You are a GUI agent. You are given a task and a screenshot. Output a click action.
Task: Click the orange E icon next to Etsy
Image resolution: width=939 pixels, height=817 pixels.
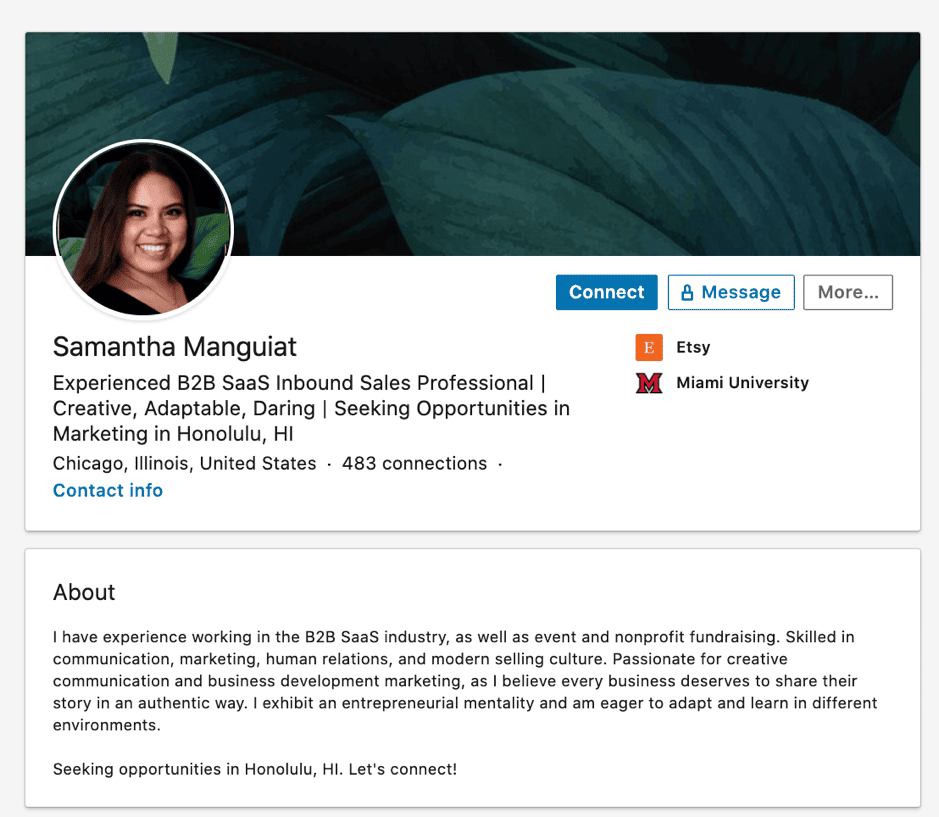(648, 347)
